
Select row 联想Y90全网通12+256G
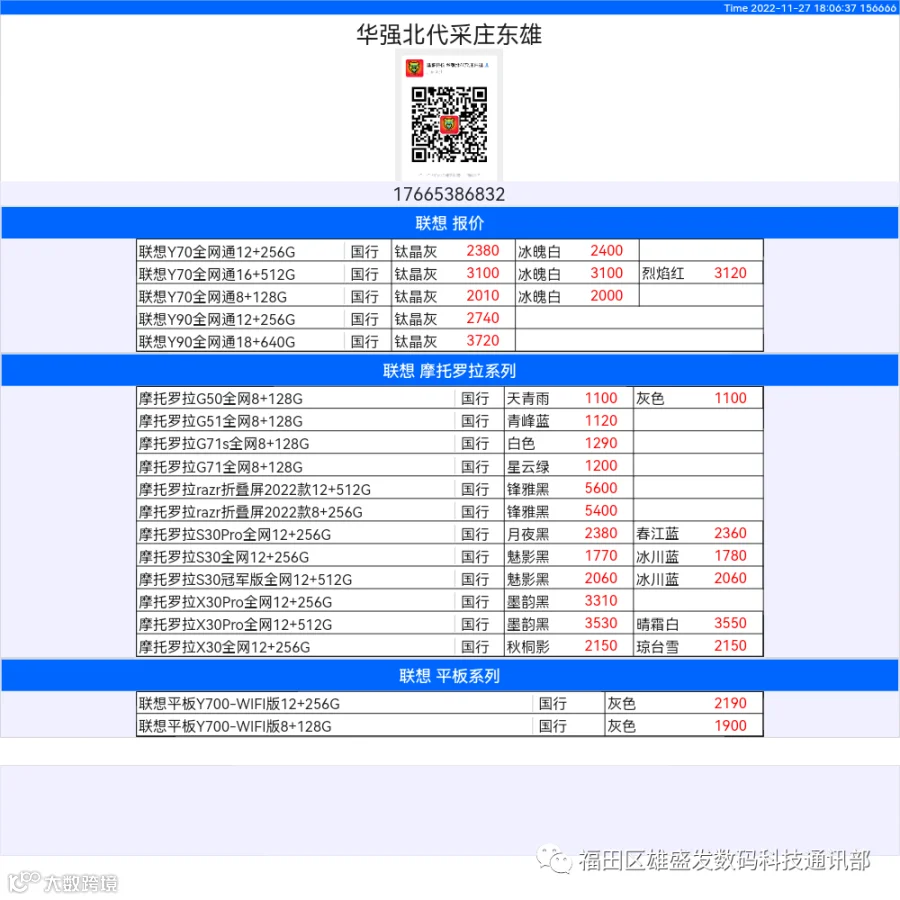pos(449,318)
